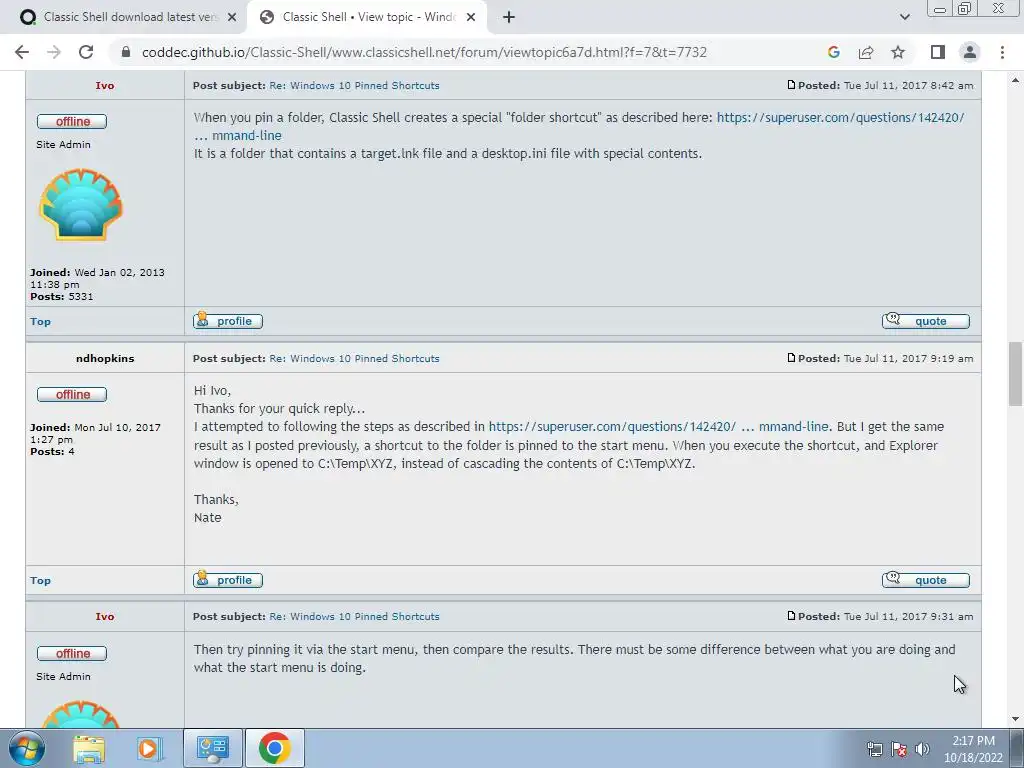1024x768 pixels.
Task: Click the scrollbar down arrow
Action: point(1015,719)
